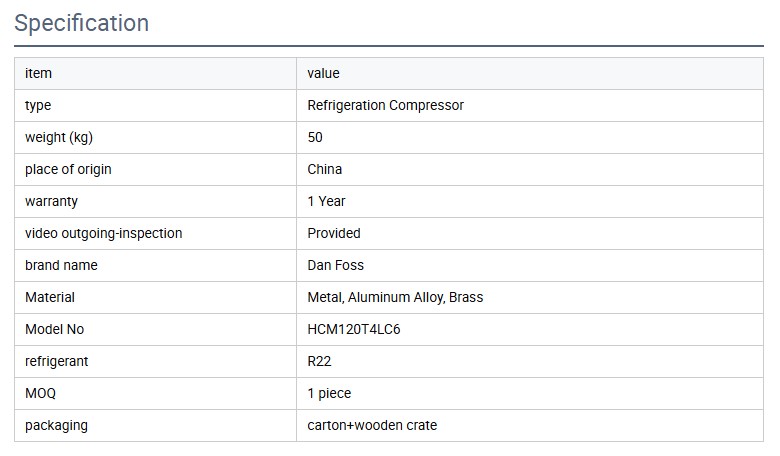Select the weight (kg) label cell

[x=155, y=138]
